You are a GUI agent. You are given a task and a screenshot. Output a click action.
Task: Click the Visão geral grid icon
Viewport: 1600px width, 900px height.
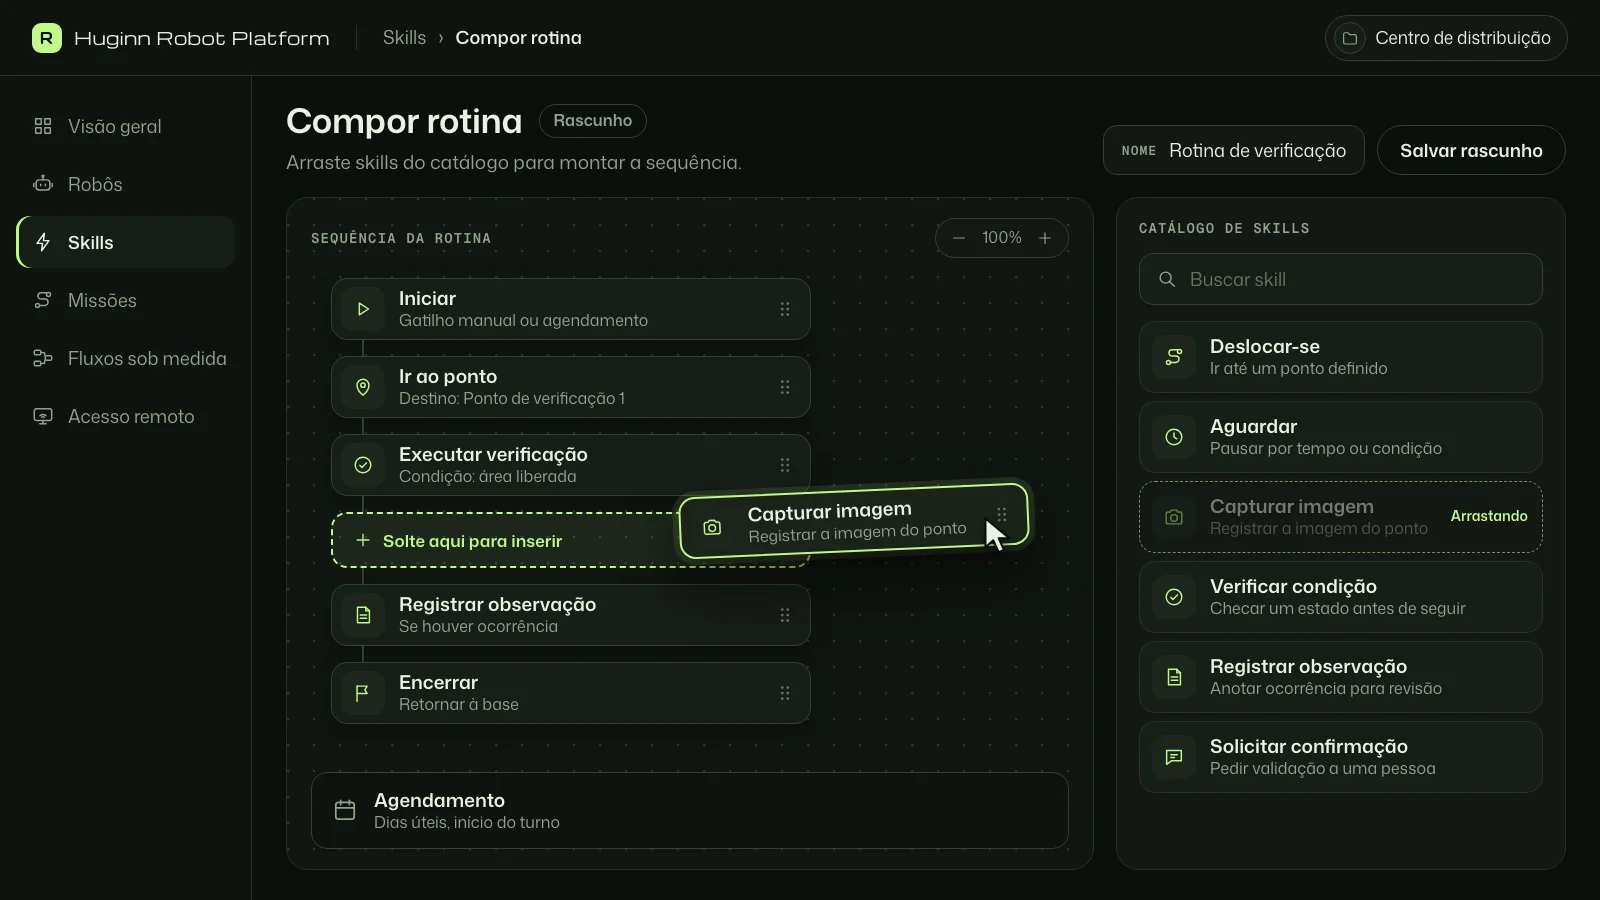[x=43, y=126]
